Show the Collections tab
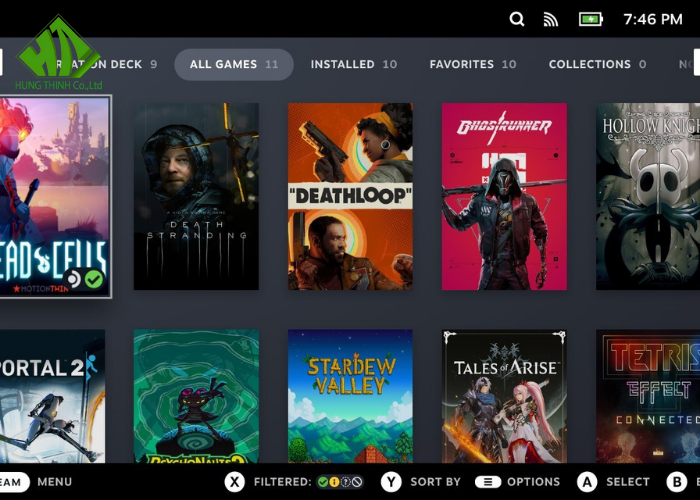Image resolution: width=700 pixels, height=500 pixels. coord(597,64)
